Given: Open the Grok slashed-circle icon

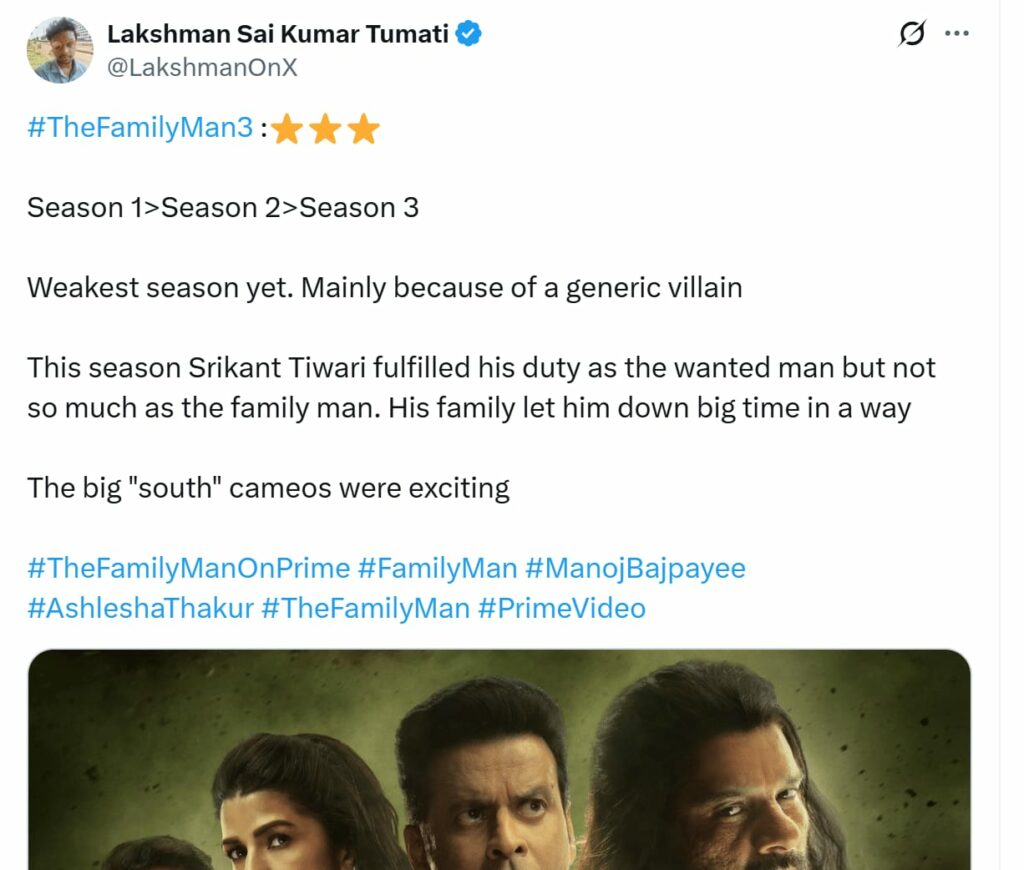Looking at the screenshot, I should tap(911, 34).
